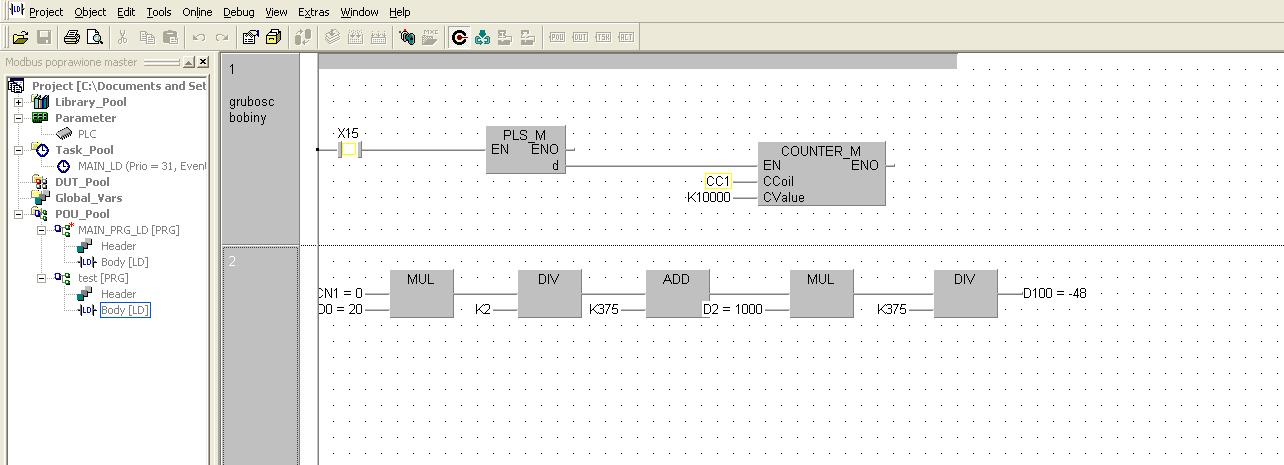
Task: Click the teal download-arrow icon
Action: coord(483,37)
